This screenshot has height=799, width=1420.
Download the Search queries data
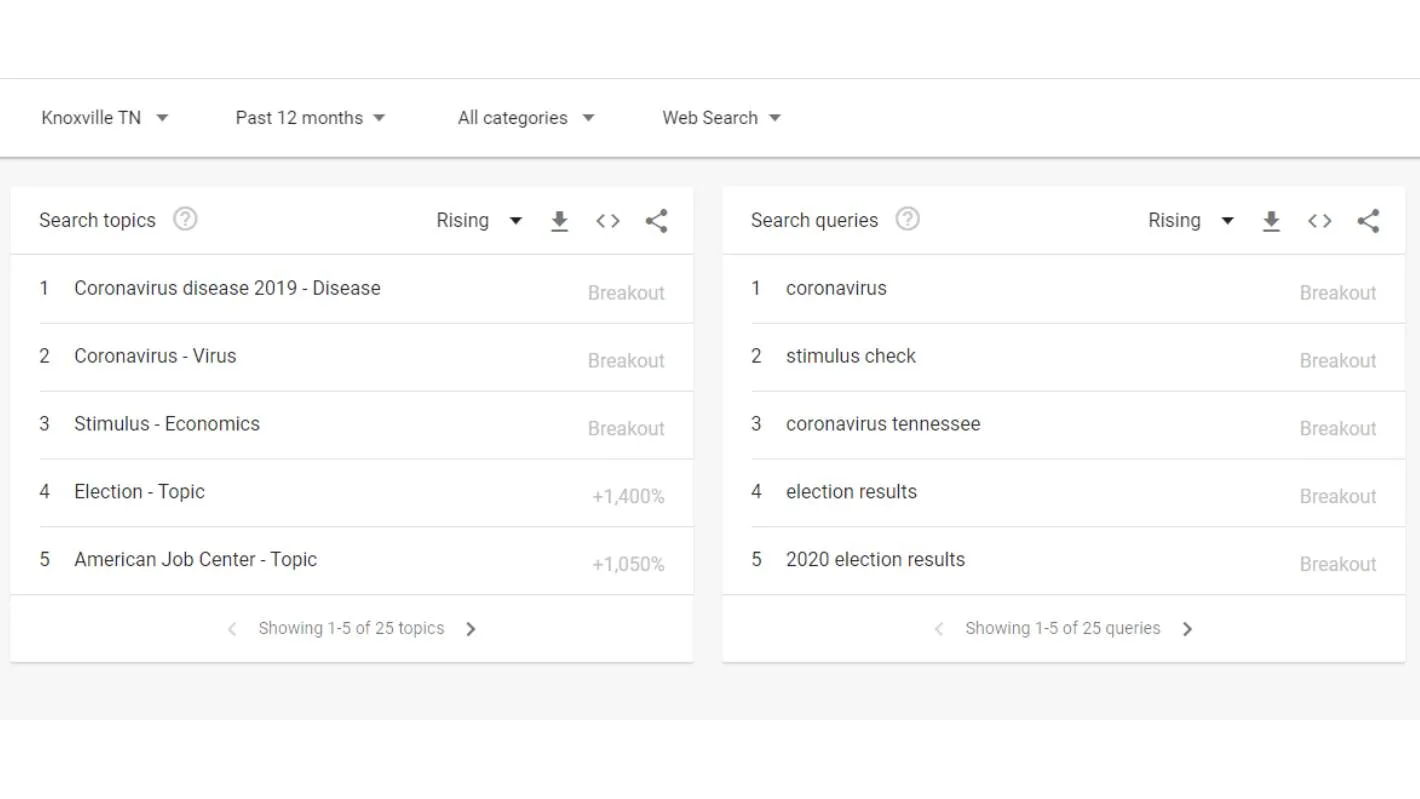point(1271,221)
